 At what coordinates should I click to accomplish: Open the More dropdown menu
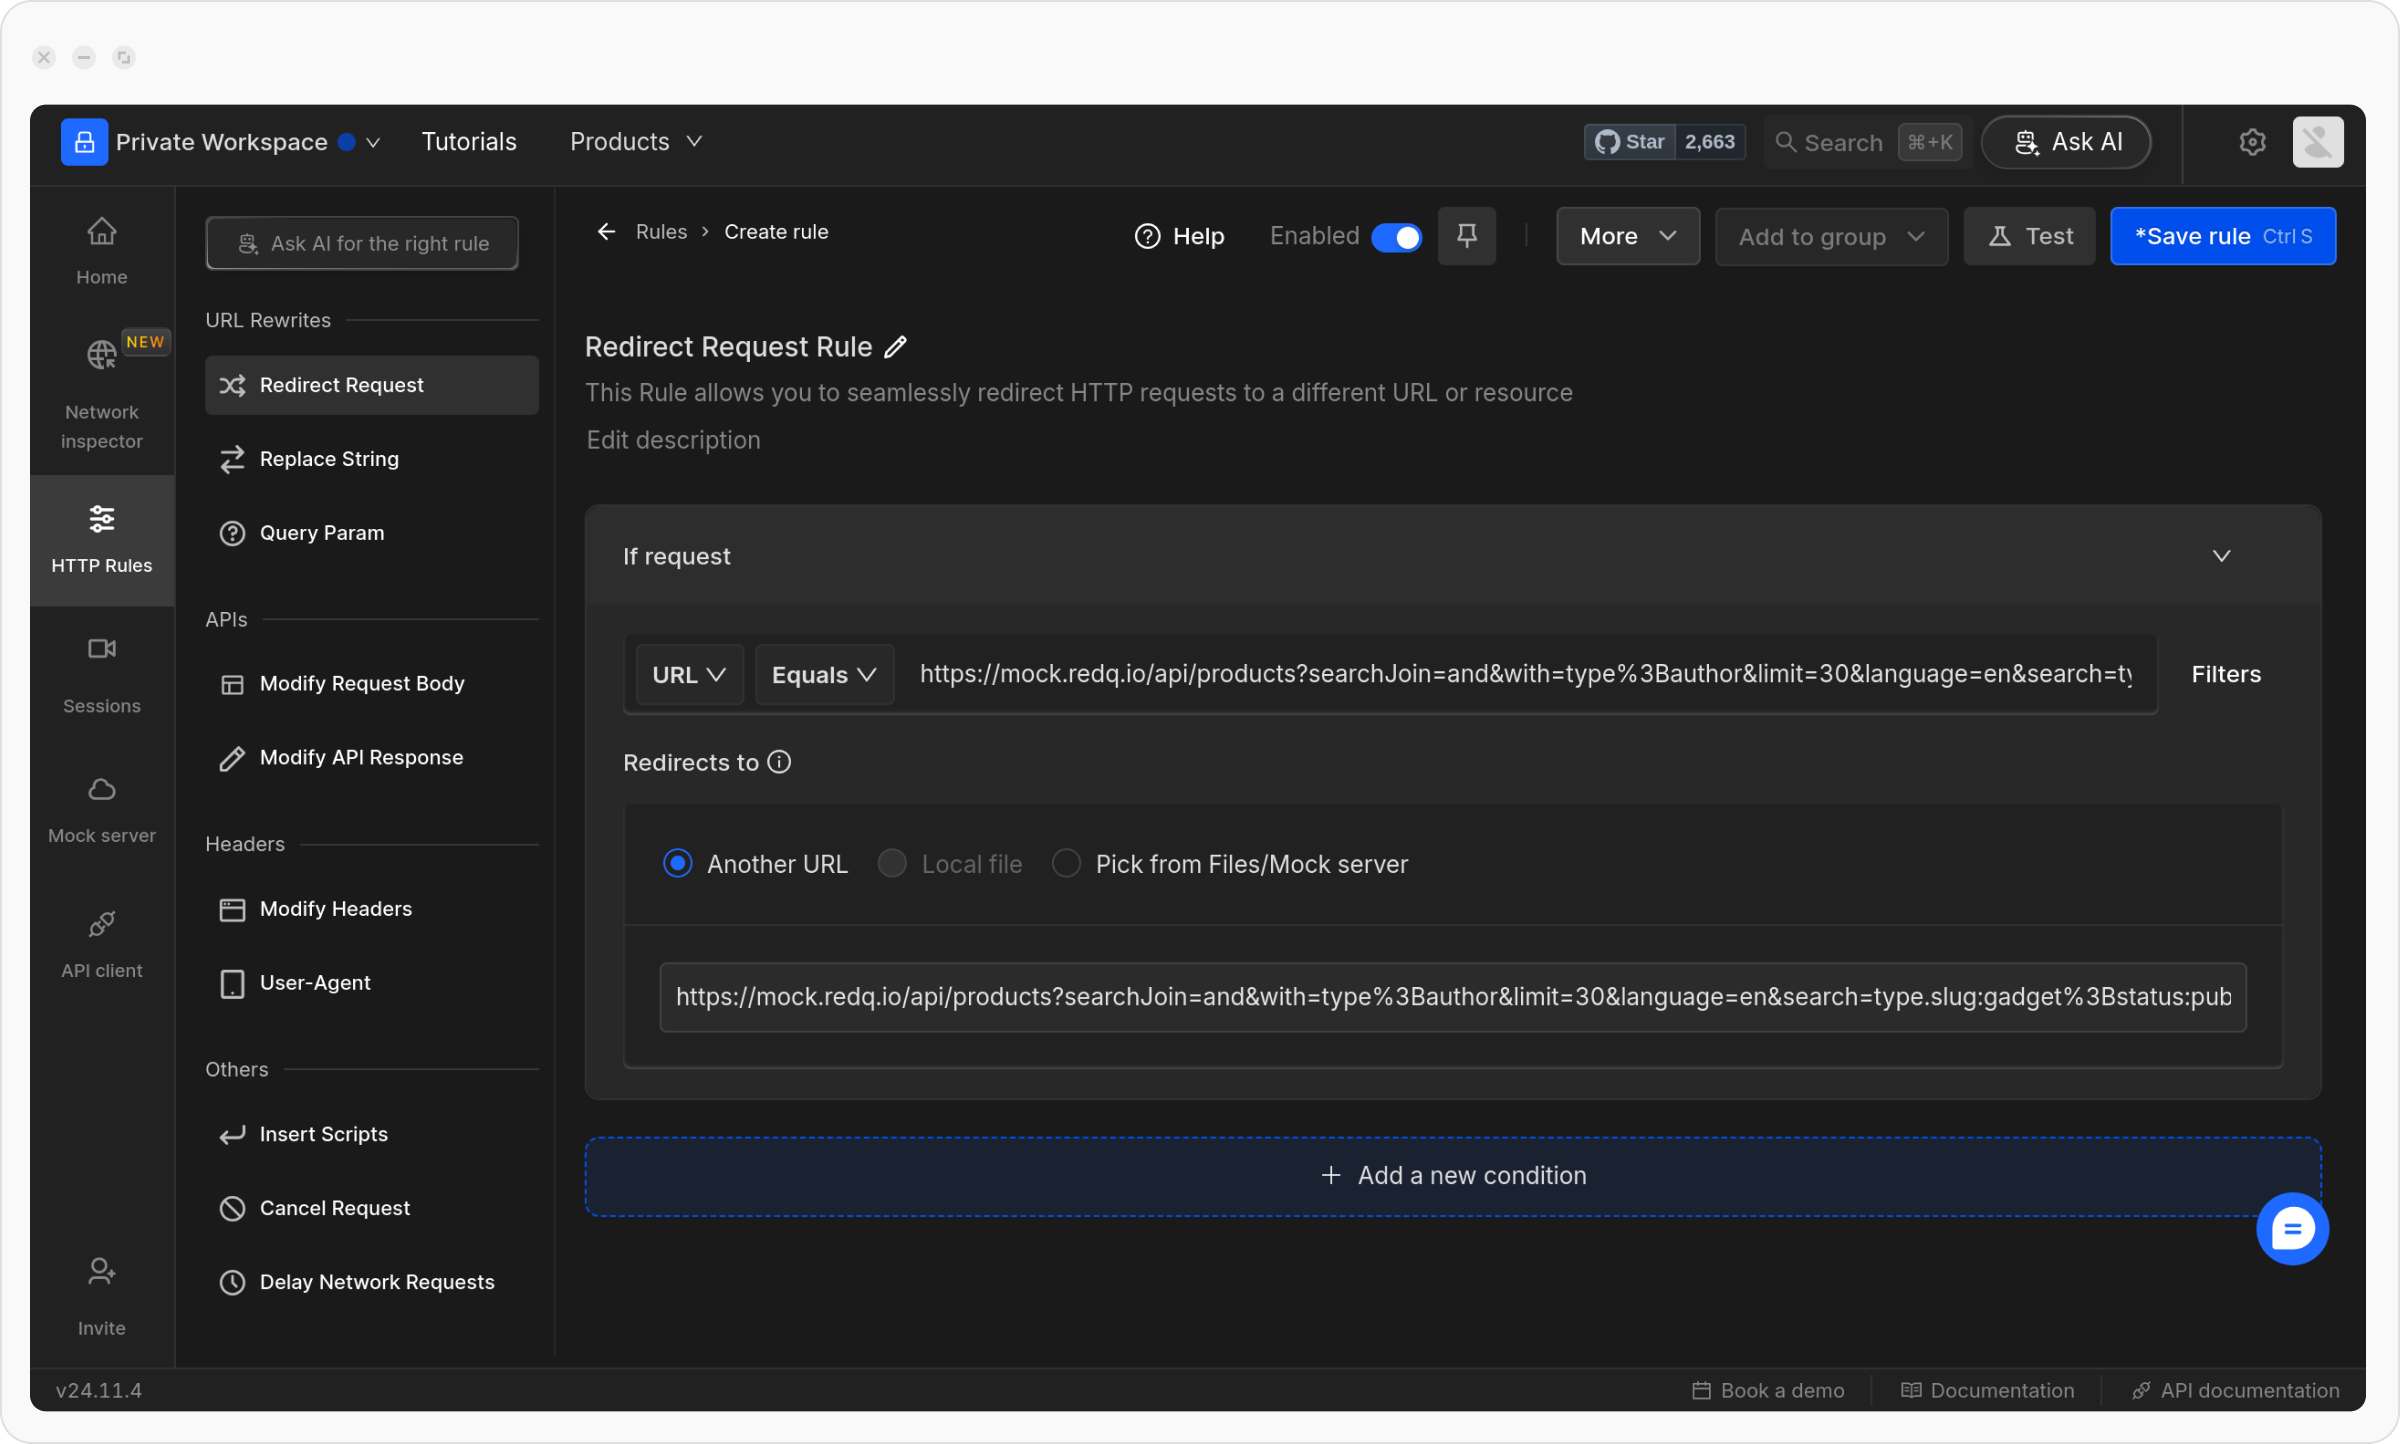(1627, 237)
